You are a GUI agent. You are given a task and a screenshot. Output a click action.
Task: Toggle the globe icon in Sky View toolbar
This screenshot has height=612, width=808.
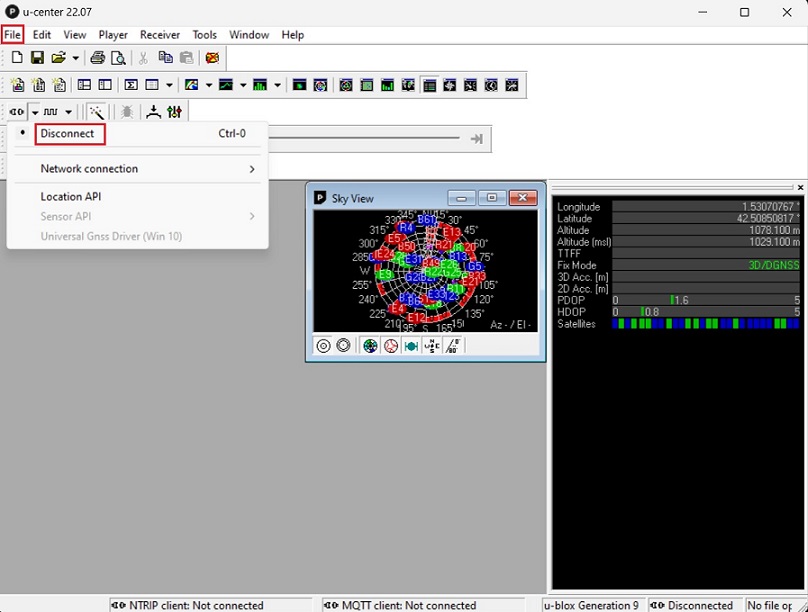pos(370,346)
